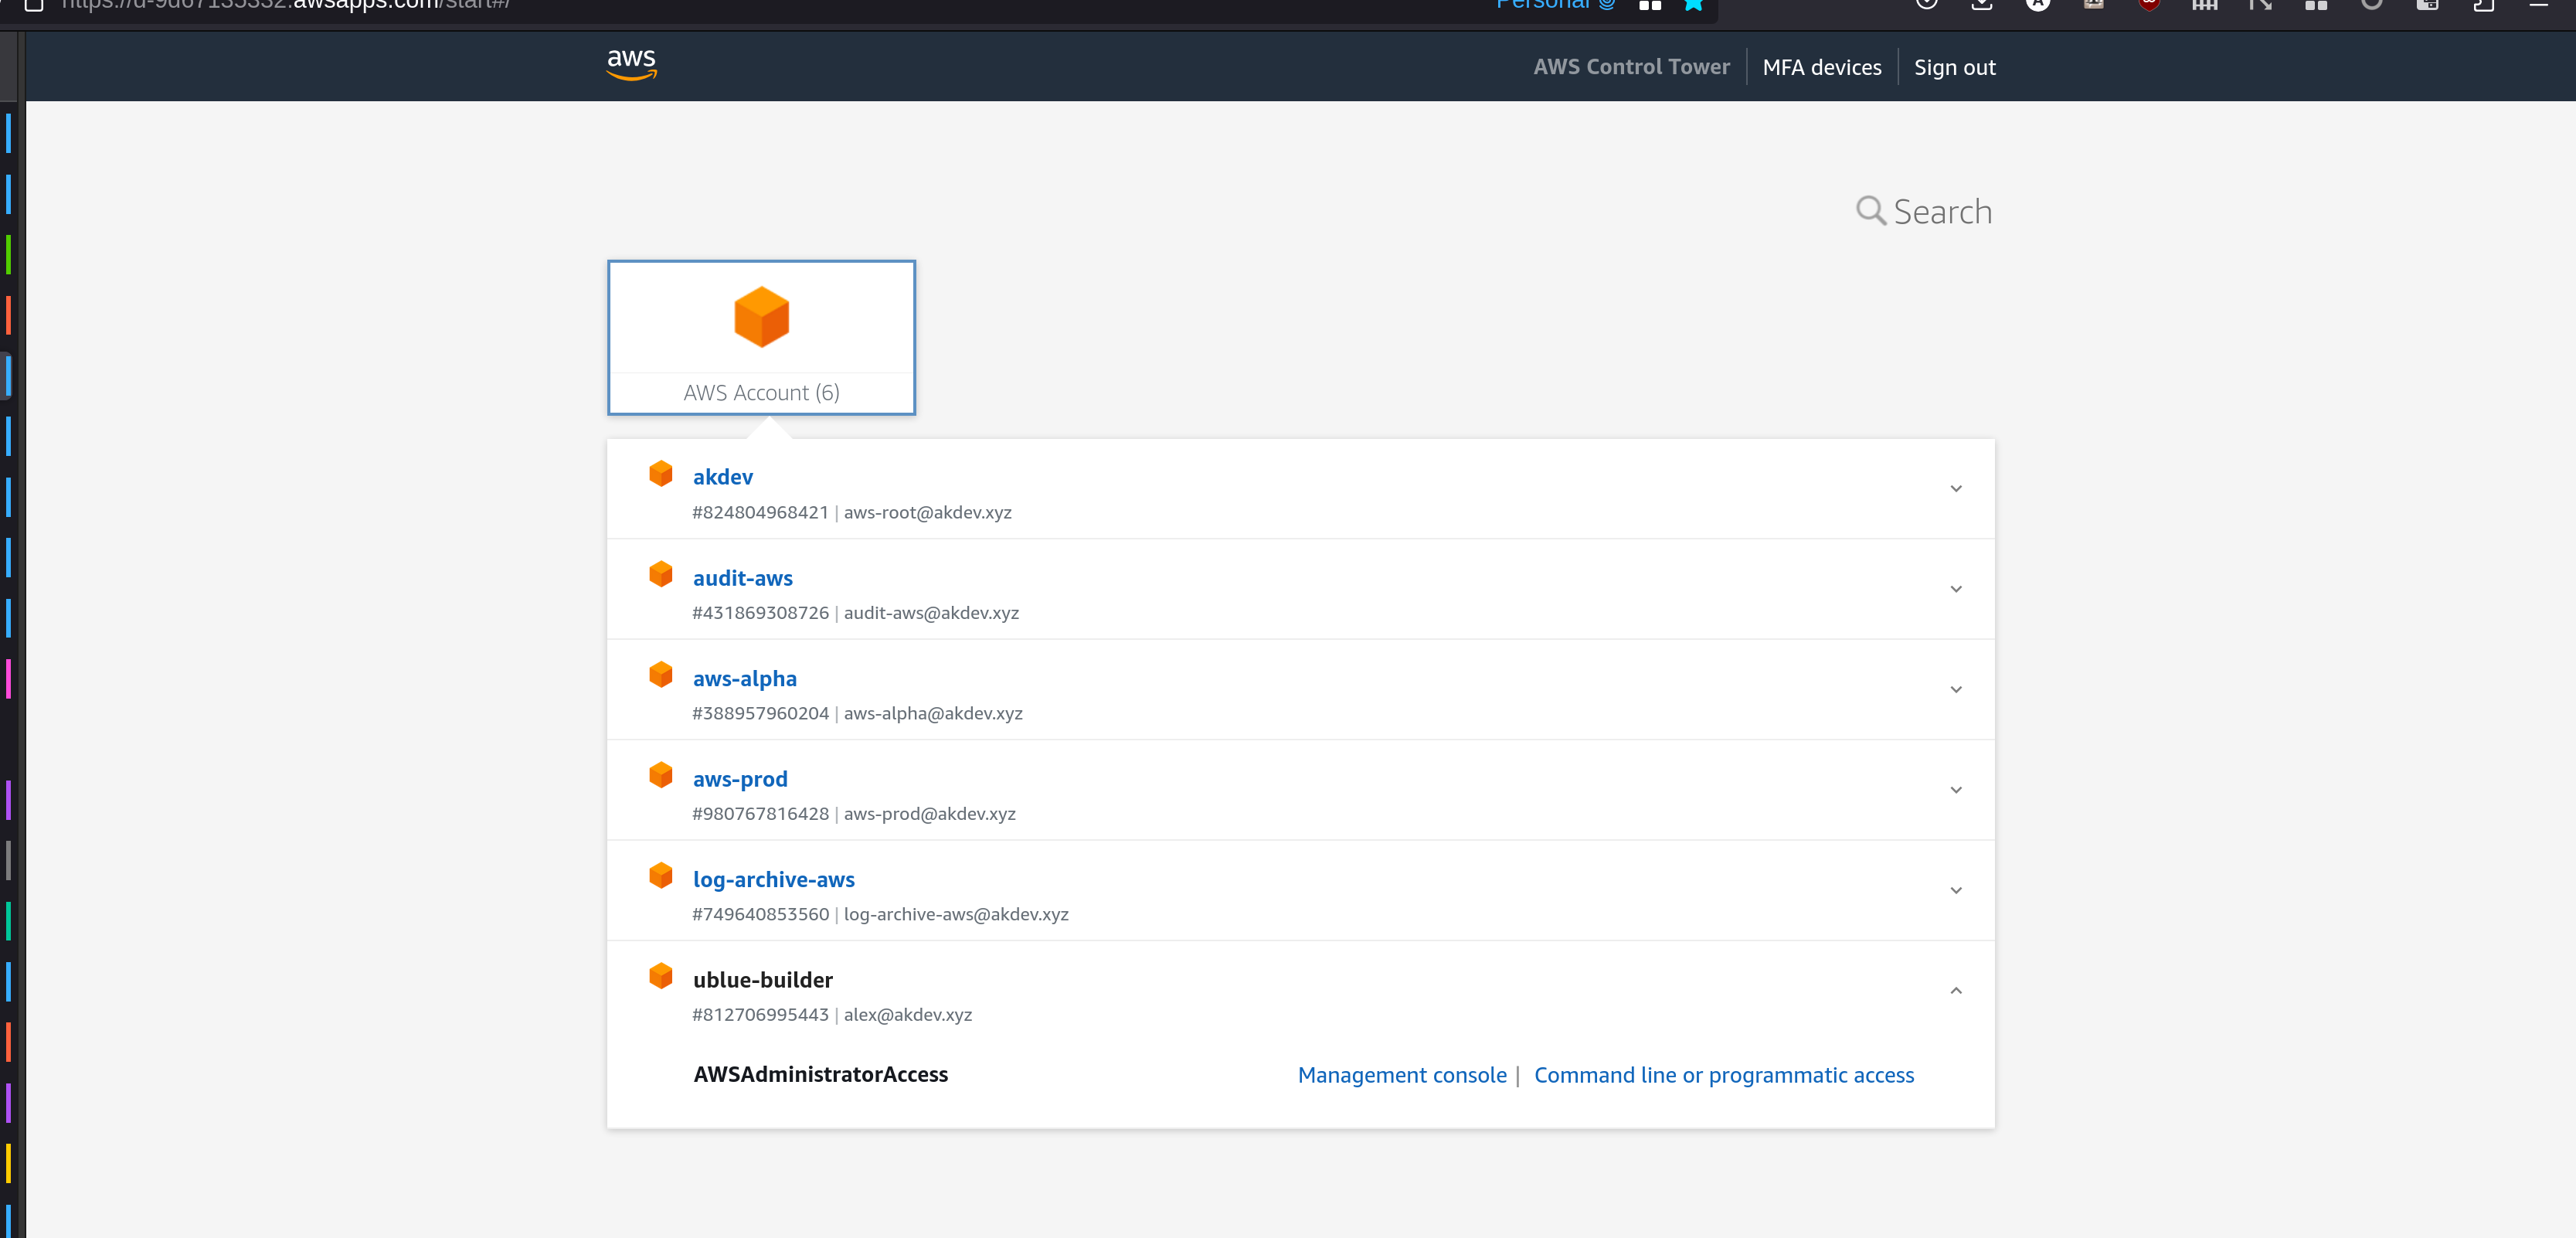
Task: Click the cube icon beside log-archive-aws
Action: [660, 875]
